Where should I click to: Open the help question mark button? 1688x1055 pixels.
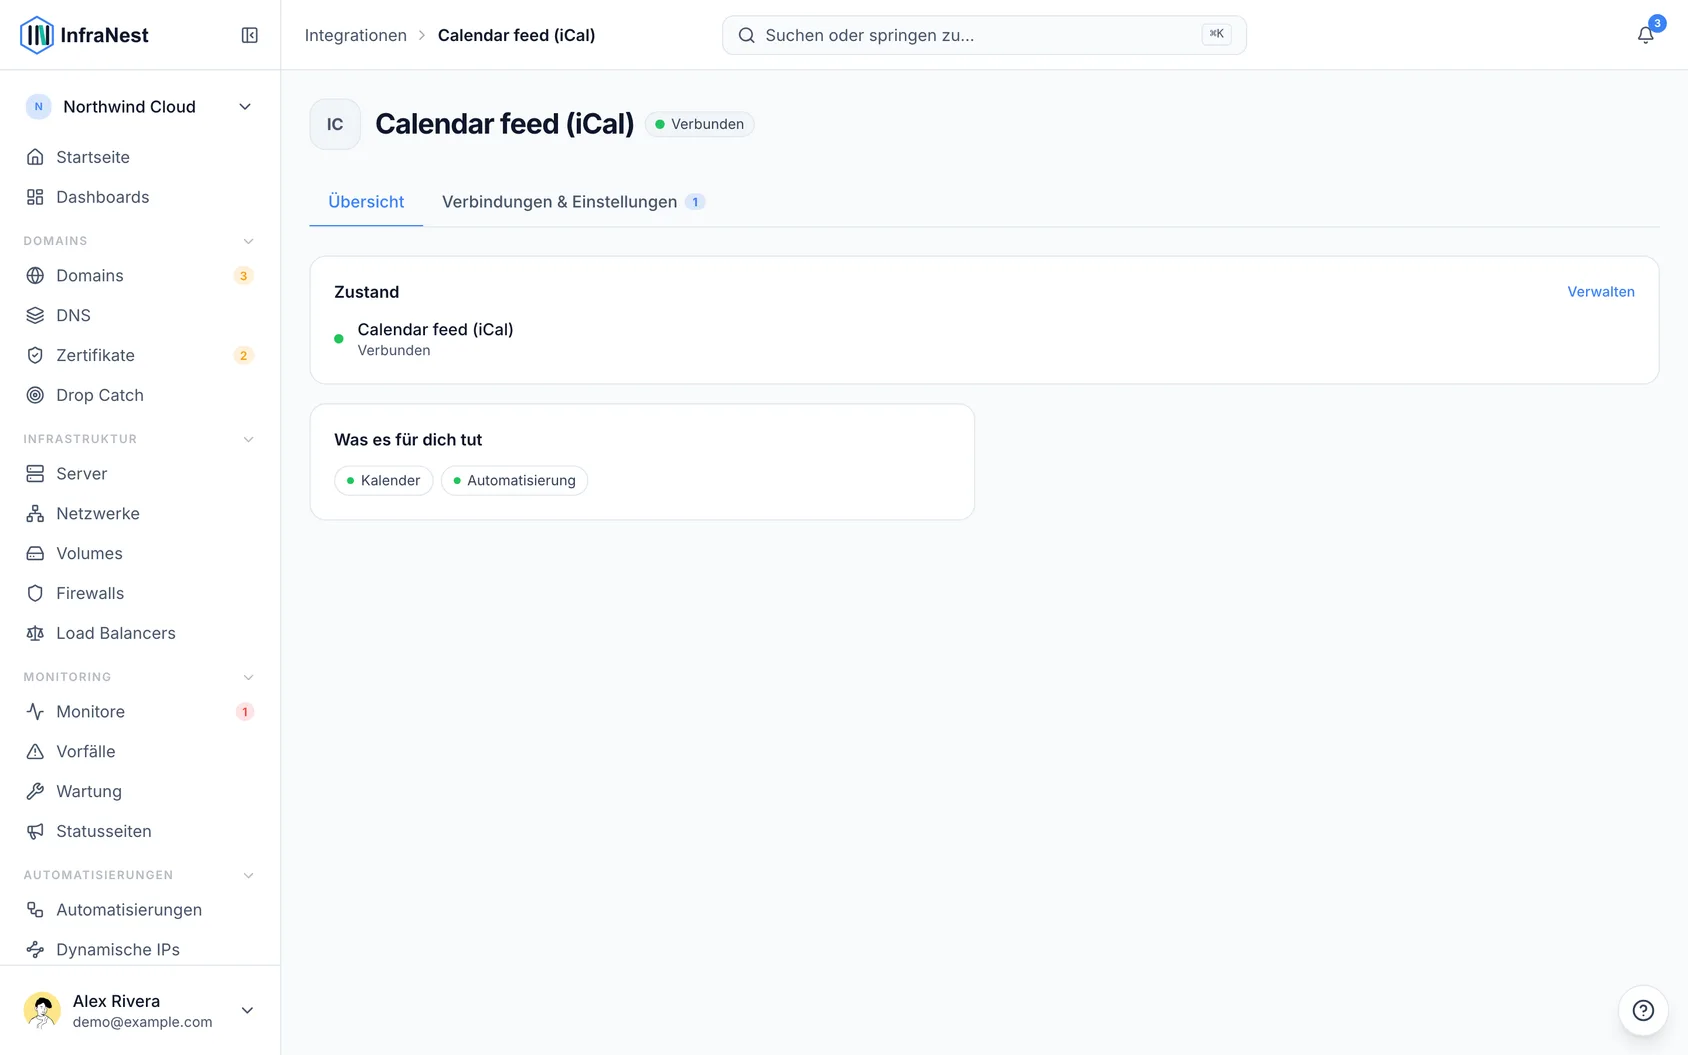[1643, 1010]
